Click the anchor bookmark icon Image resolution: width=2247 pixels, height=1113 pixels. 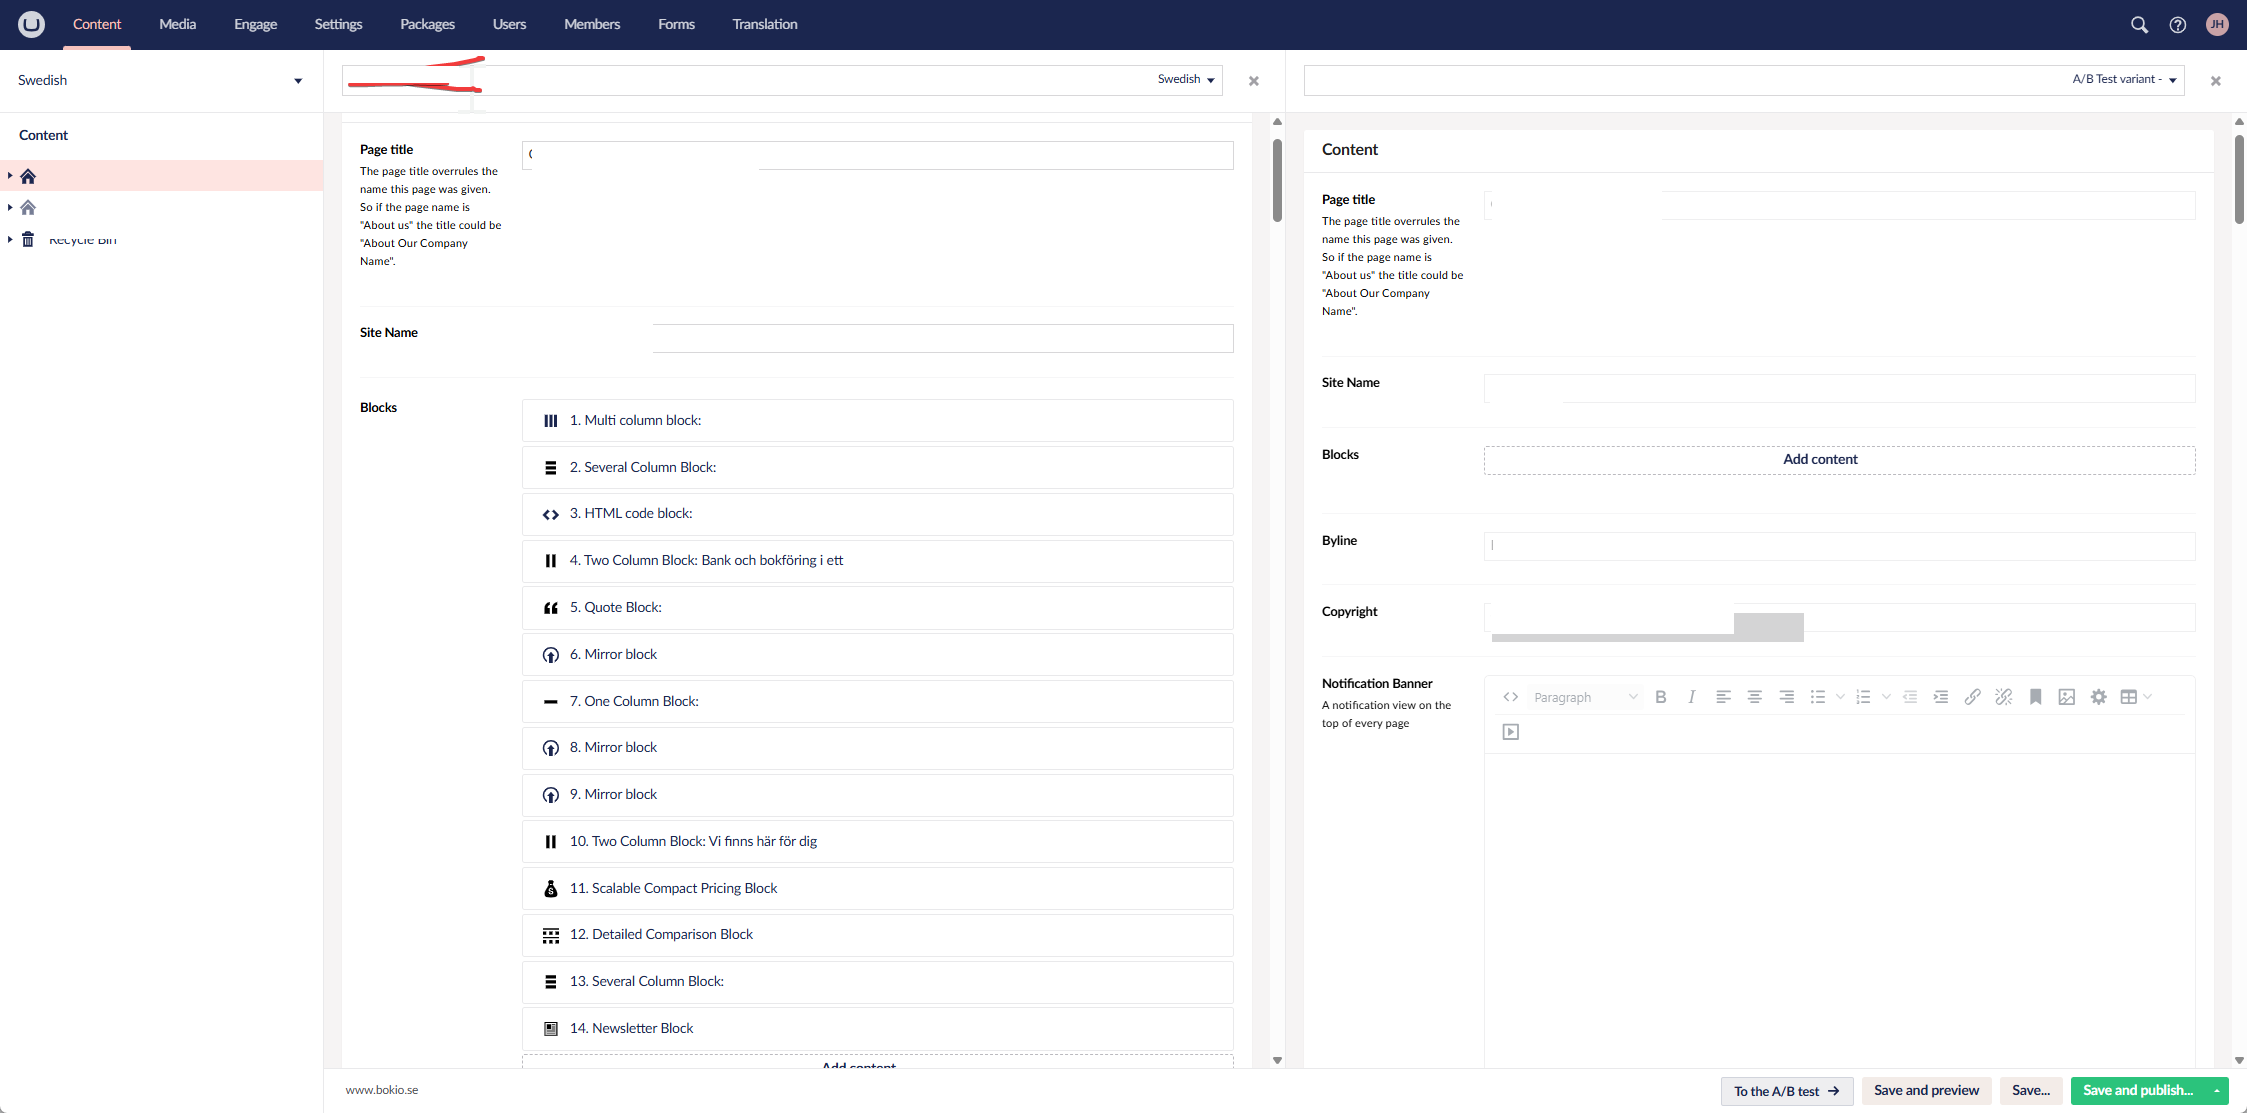pyautogui.click(x=2035, y=697)
